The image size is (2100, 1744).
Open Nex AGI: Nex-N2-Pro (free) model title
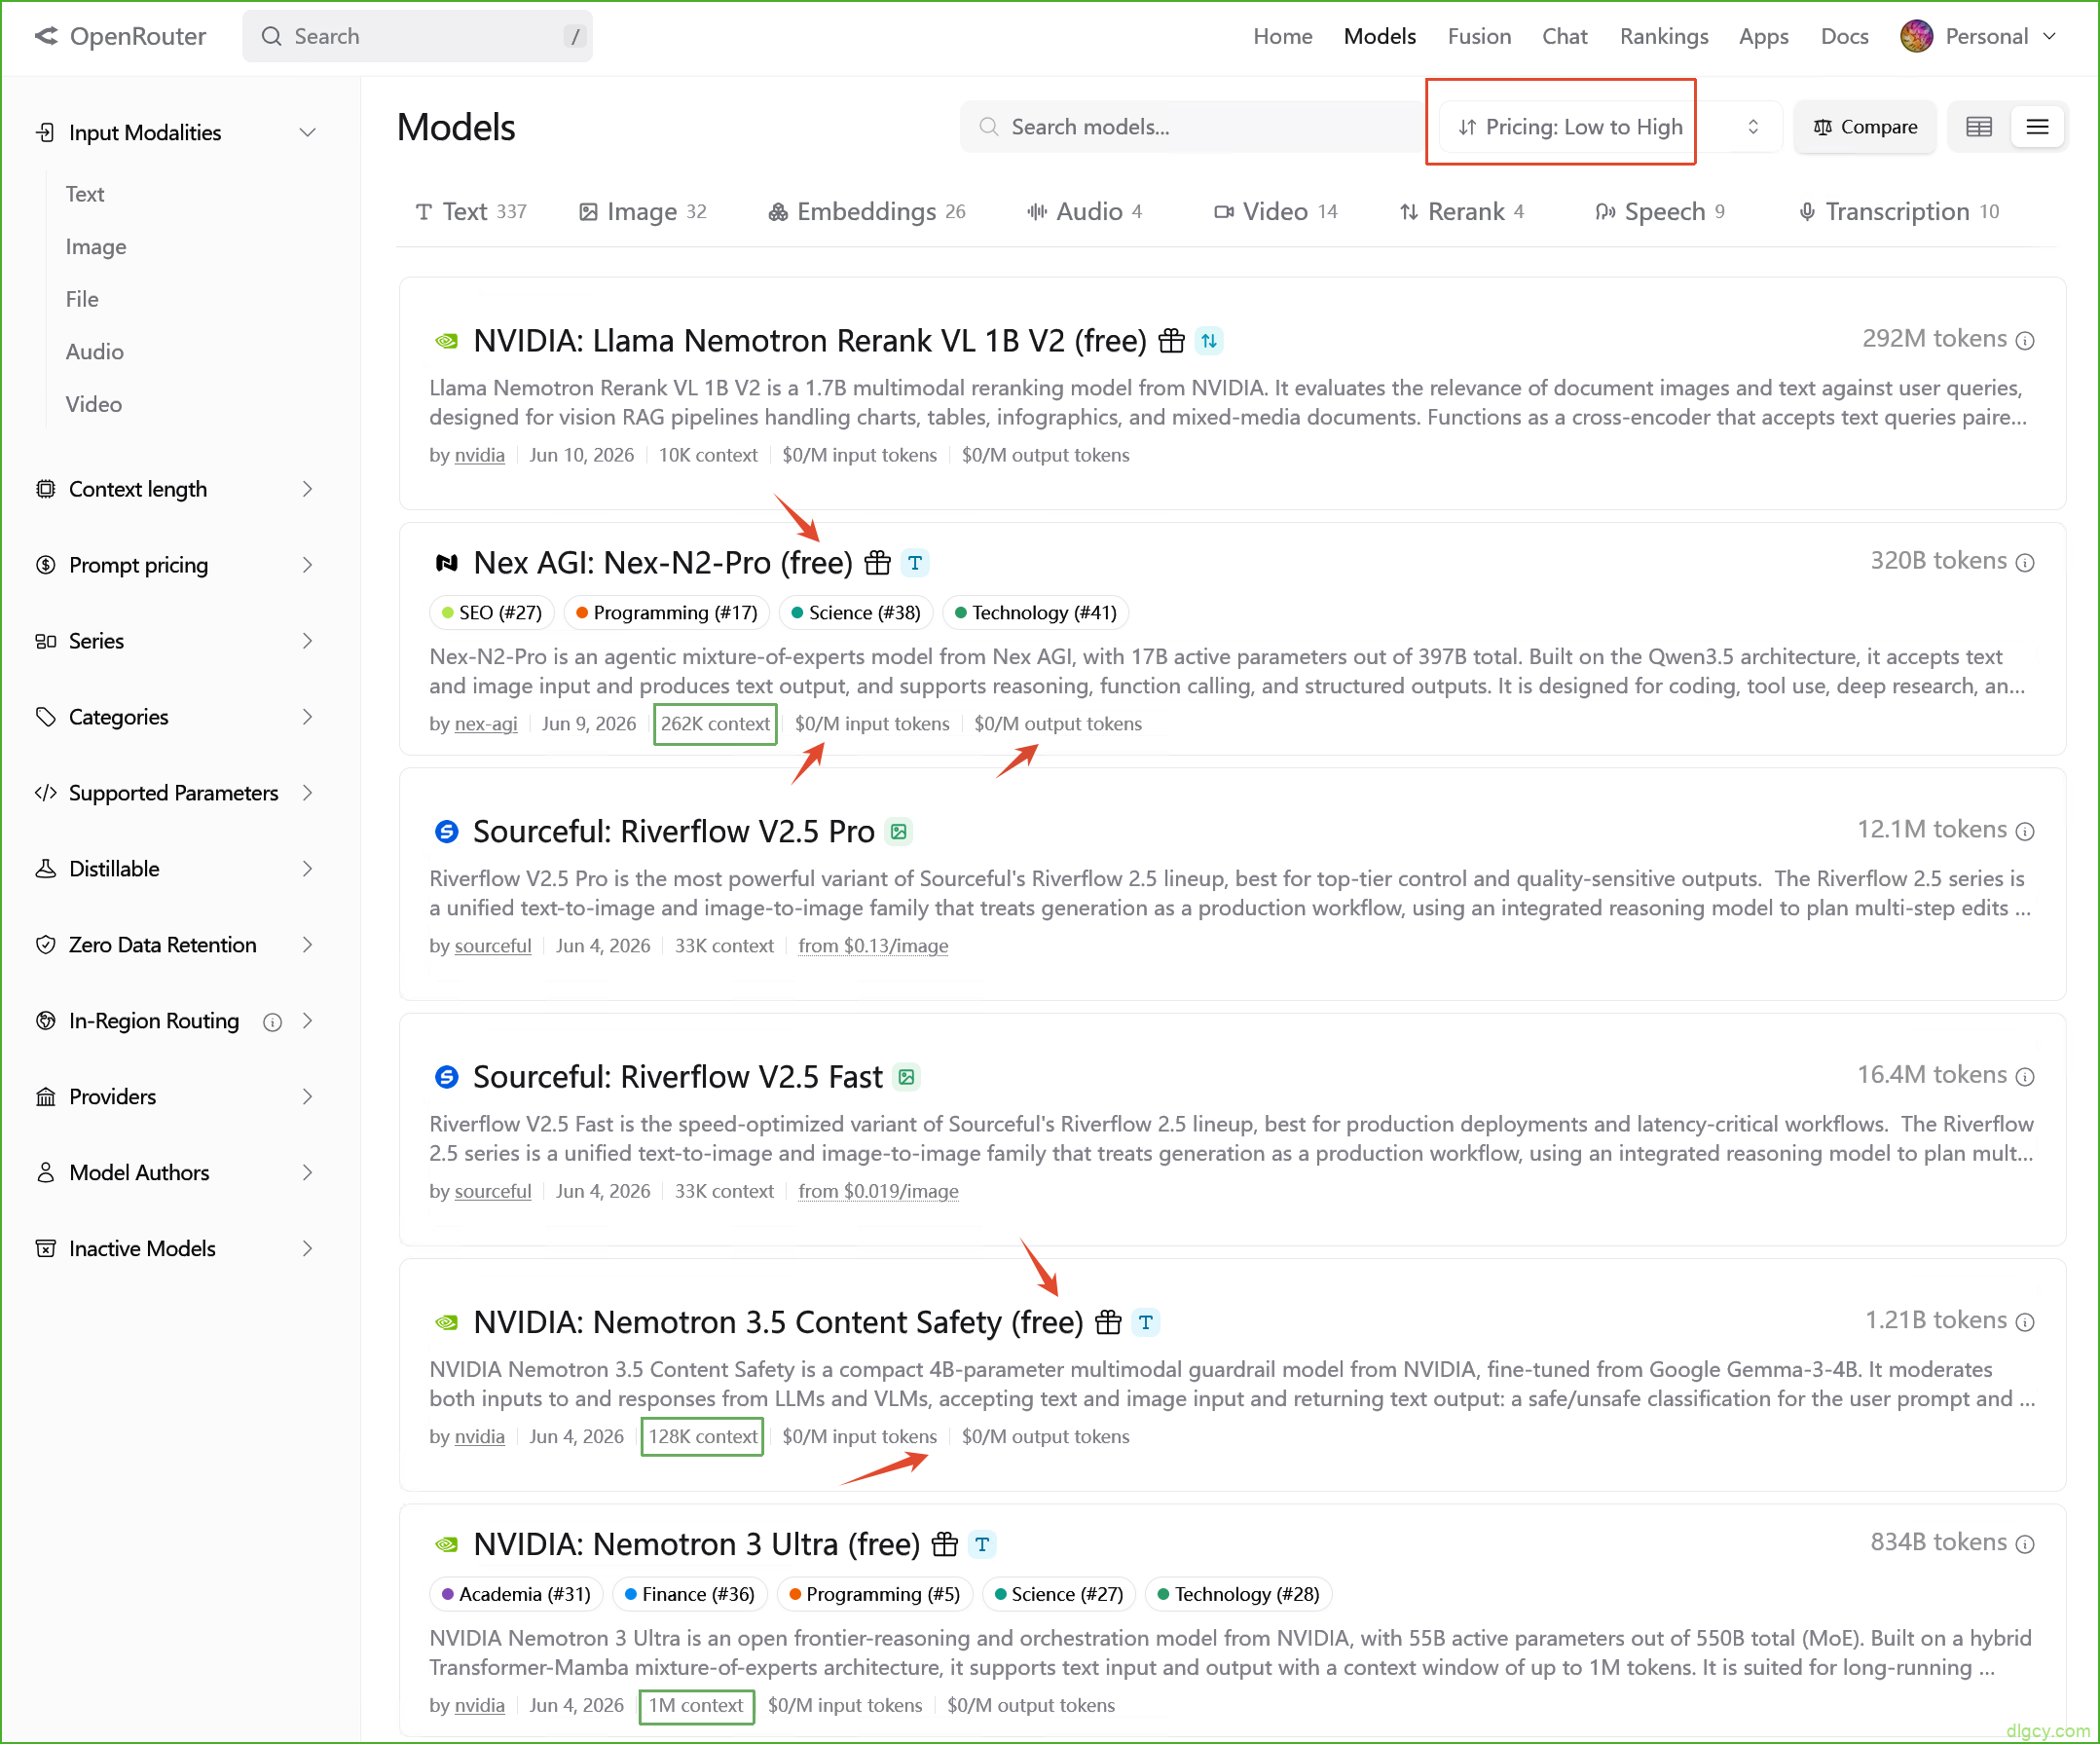(663, 563)
